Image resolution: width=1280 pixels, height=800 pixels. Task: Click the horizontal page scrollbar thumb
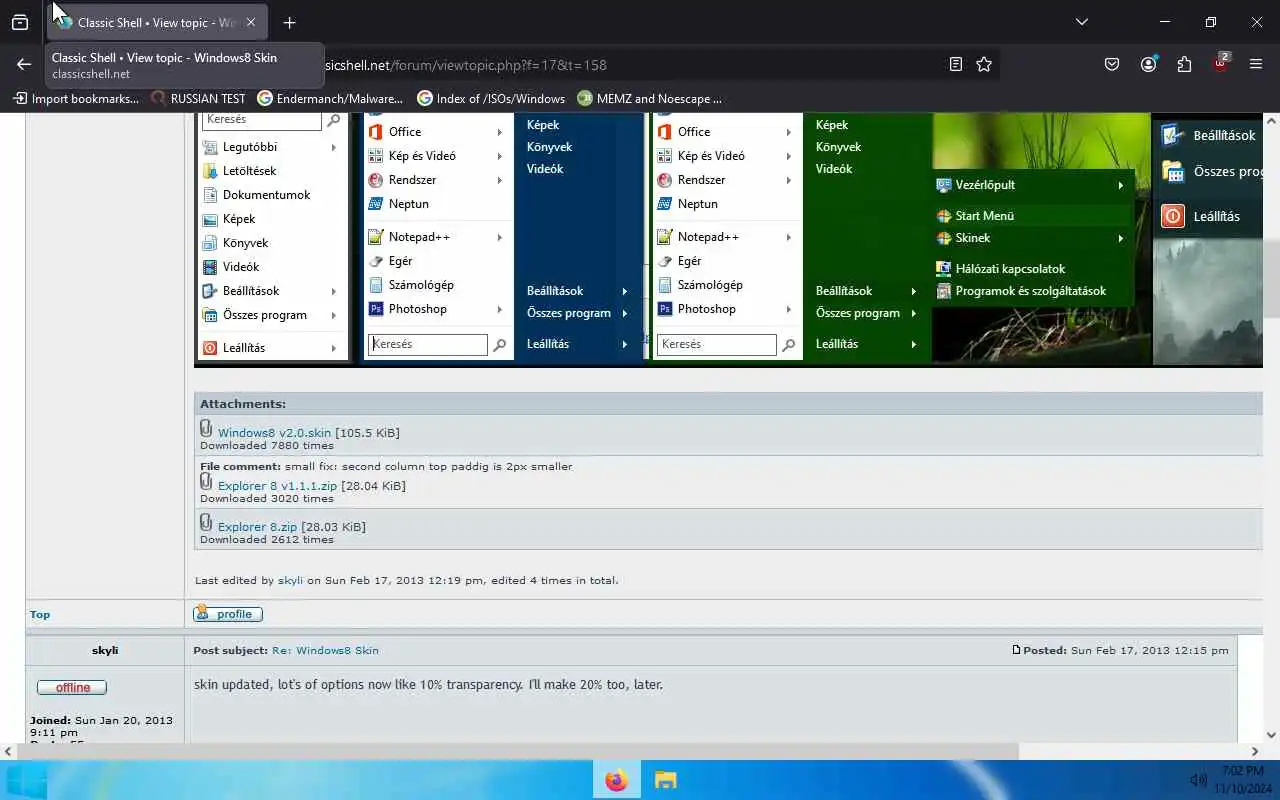[517, 751]
